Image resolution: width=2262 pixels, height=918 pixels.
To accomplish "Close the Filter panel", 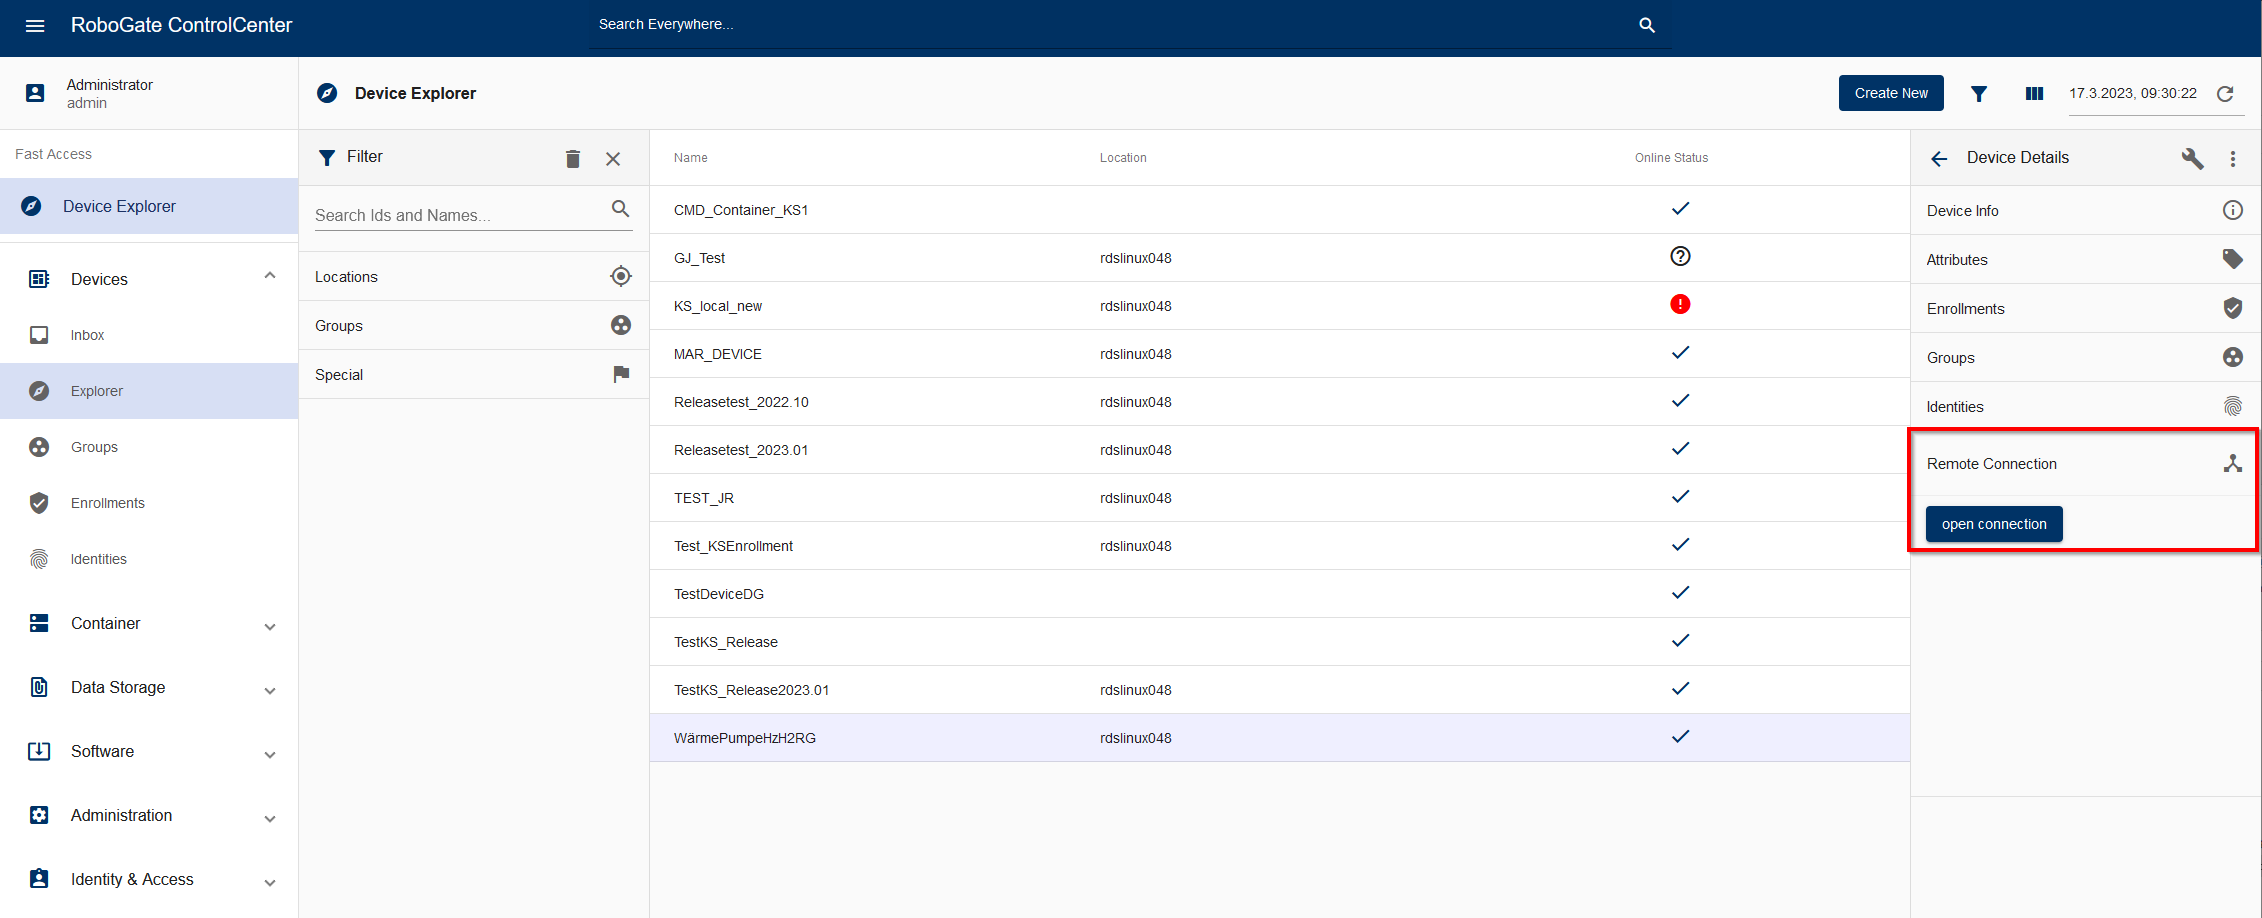I will click(x=613, y=158).
